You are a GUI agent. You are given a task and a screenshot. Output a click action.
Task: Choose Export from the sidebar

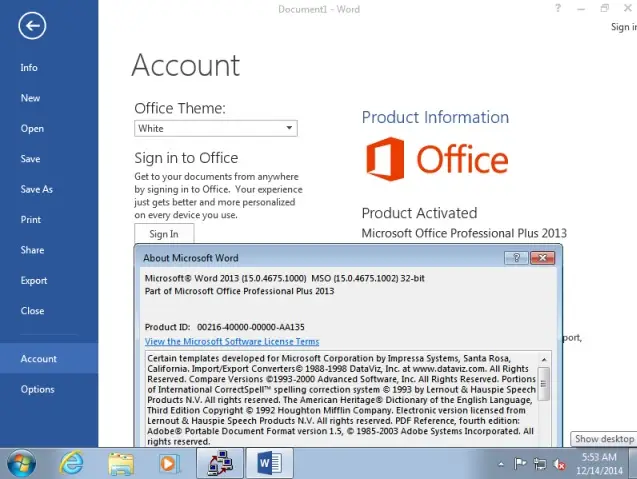pos(34,280)
